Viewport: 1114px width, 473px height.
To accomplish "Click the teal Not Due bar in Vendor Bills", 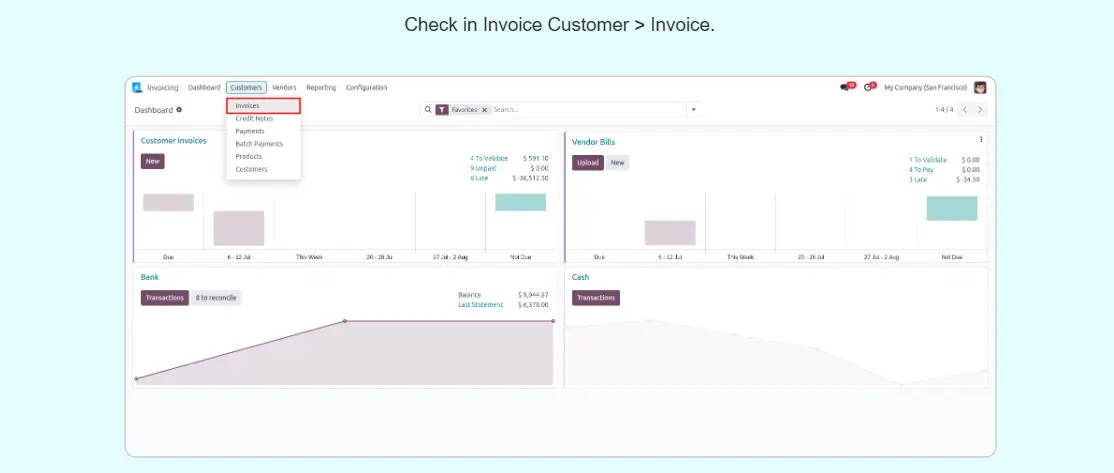I will click(951, 208).
